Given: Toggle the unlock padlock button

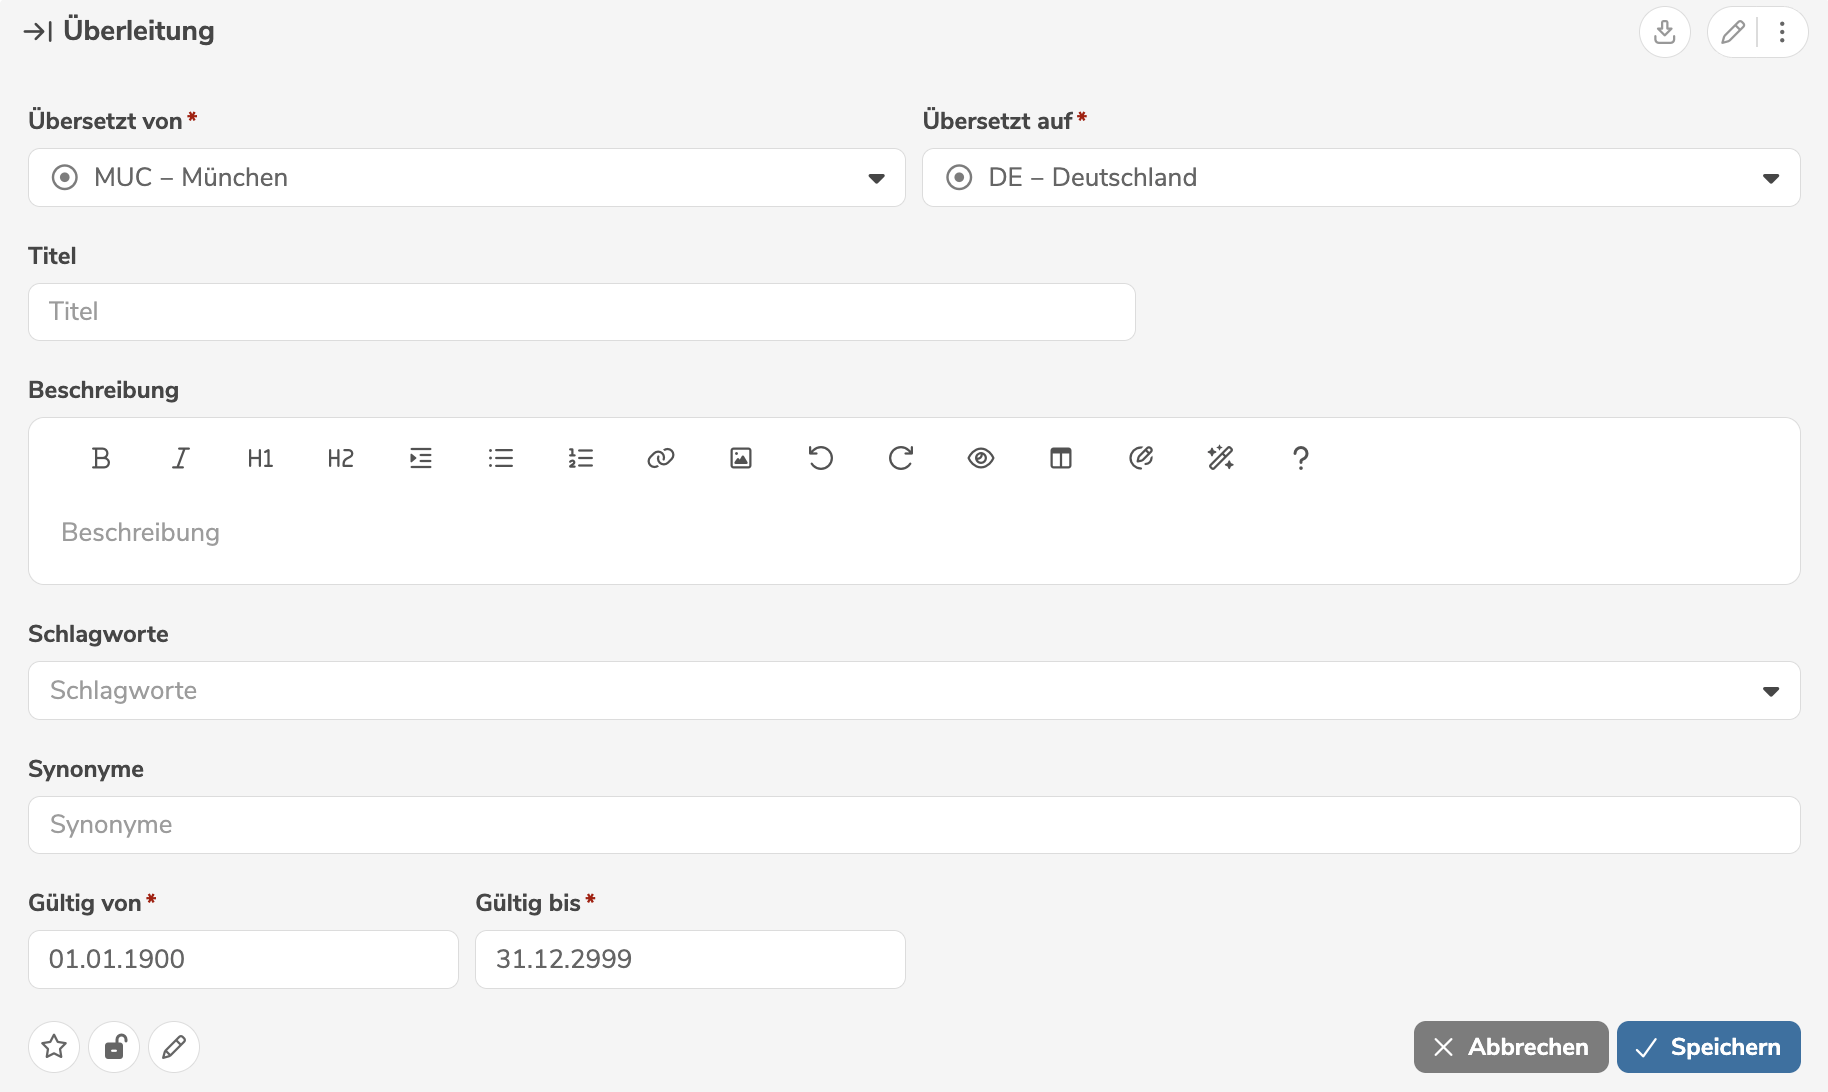Looking at the screenshot, I should point(115,1047).
